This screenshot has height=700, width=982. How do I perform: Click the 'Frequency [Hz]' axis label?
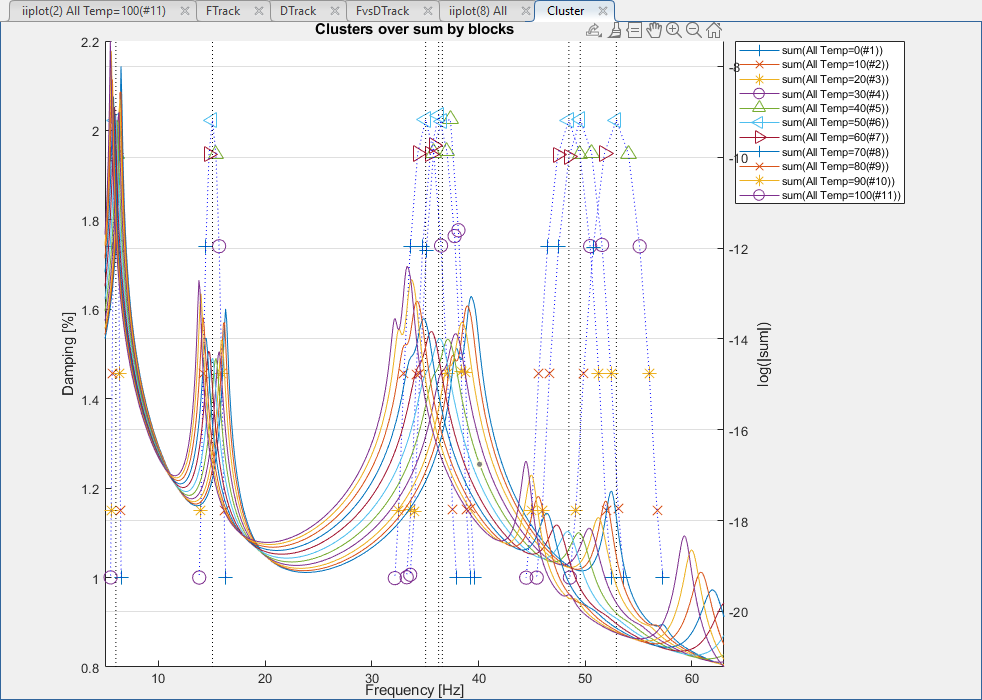pos(414,690)
